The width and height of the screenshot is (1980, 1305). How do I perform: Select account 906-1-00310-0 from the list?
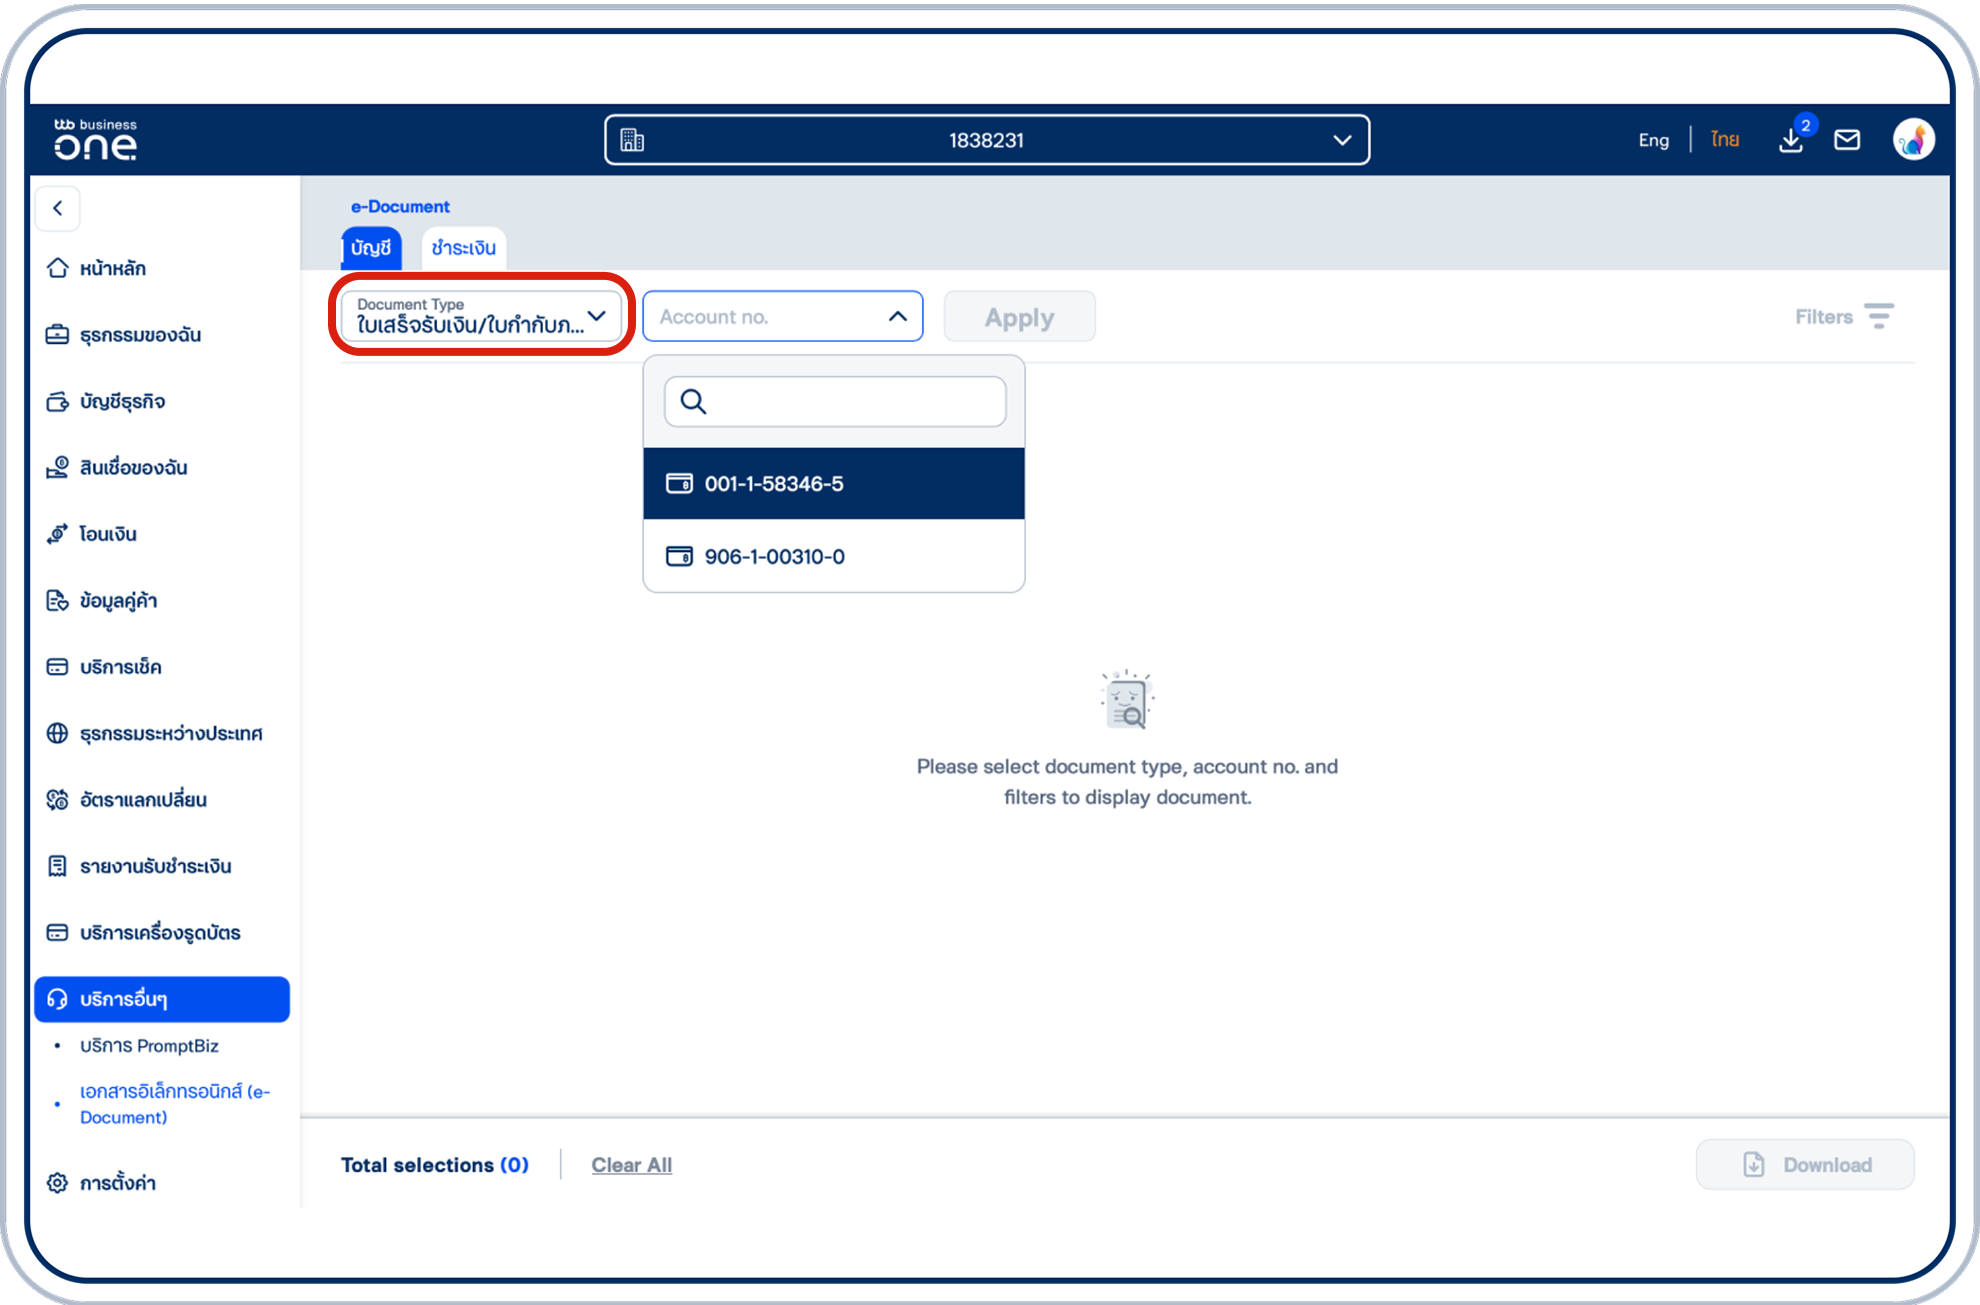pos(775,557)
